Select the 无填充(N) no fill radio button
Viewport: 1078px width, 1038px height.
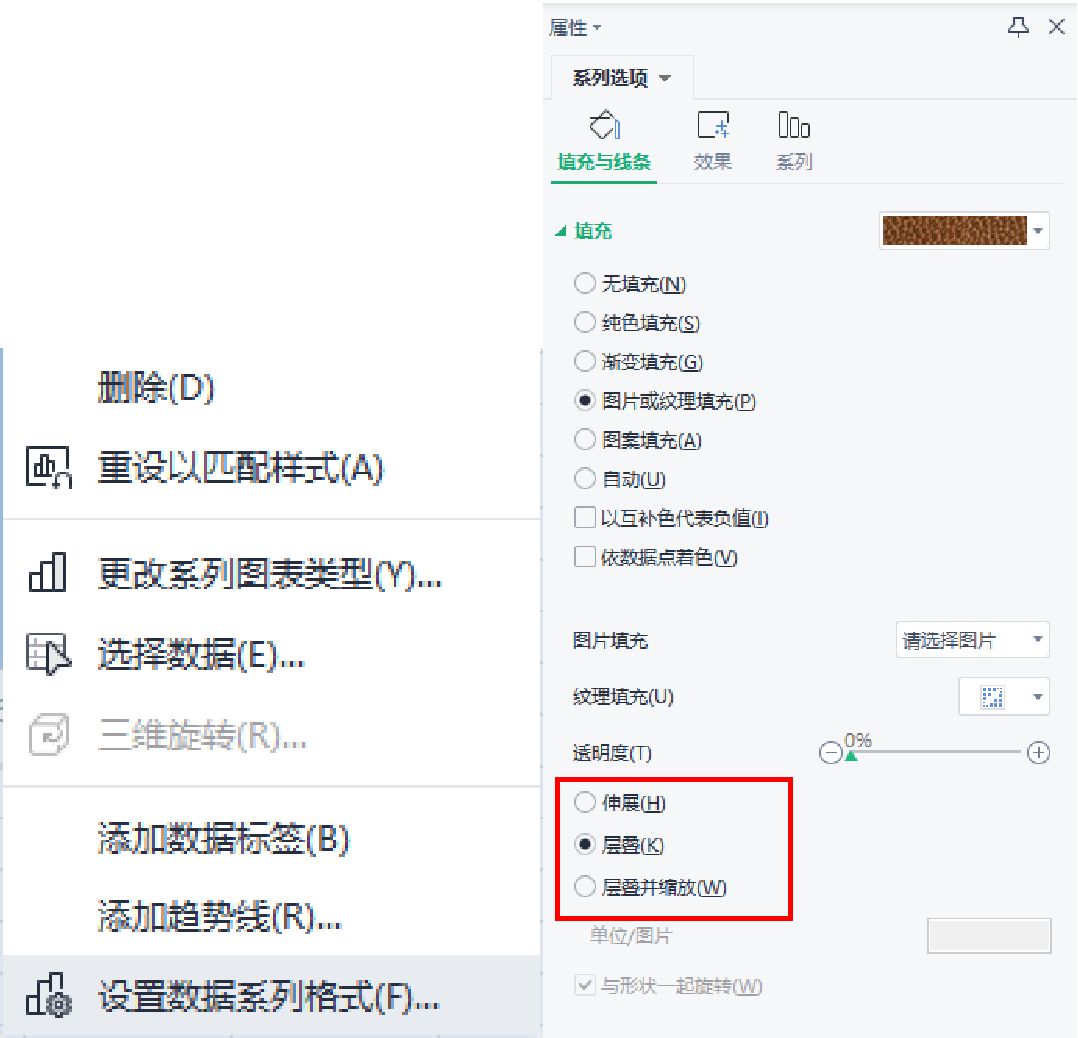[584, 283]
